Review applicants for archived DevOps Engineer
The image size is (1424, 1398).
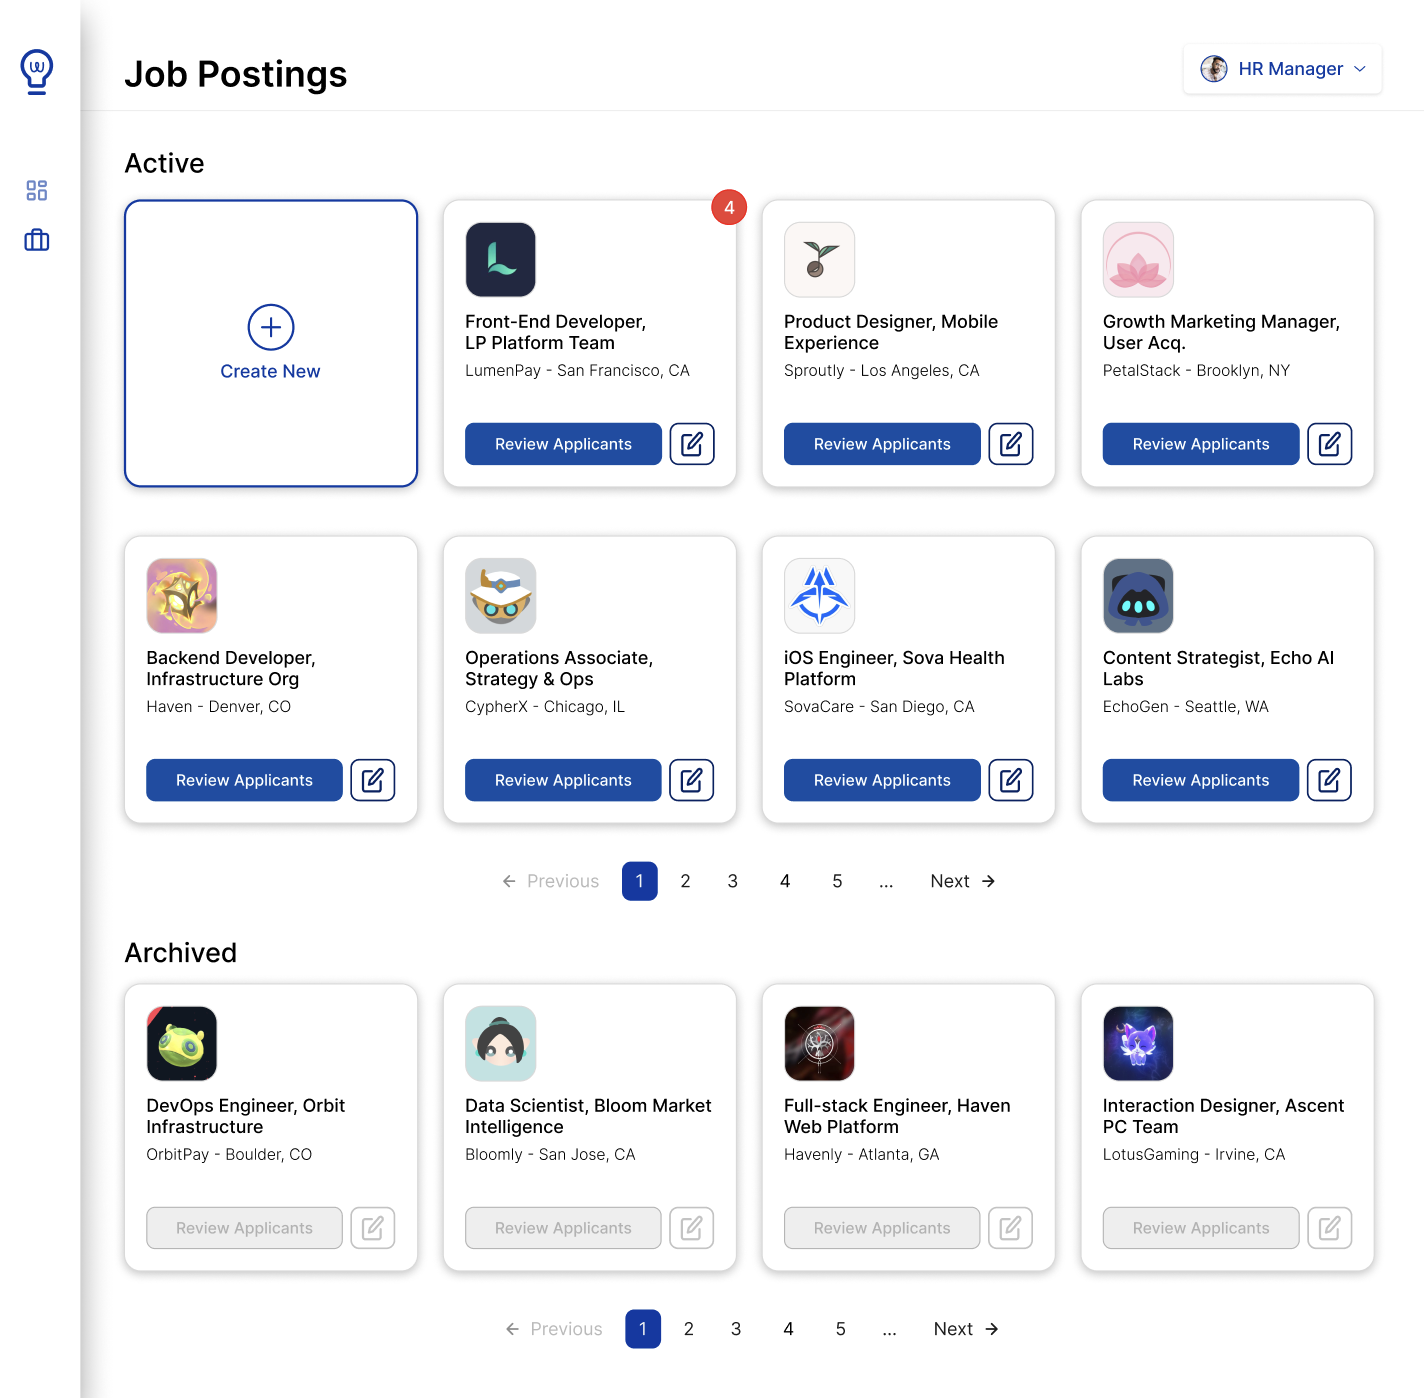coord(244,1228)
